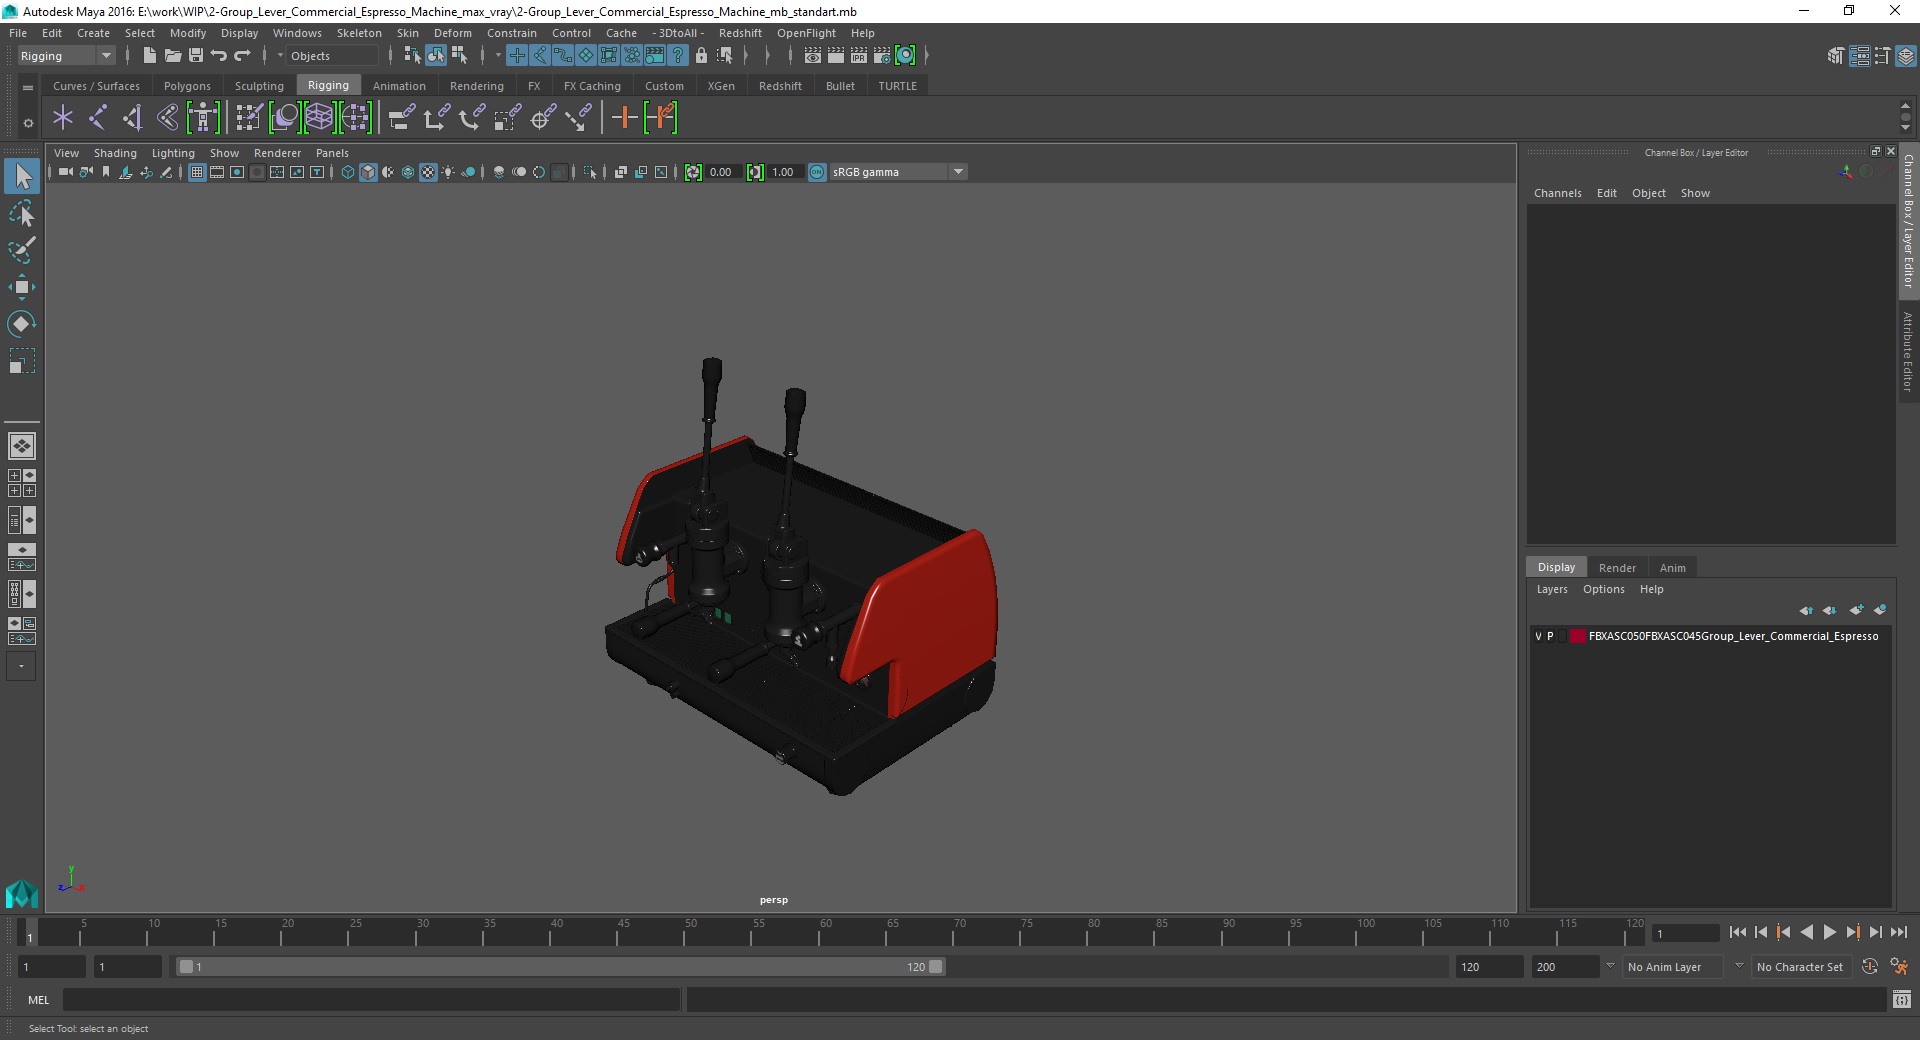Click the Parent constraint shelf icon

click(401, 118)
